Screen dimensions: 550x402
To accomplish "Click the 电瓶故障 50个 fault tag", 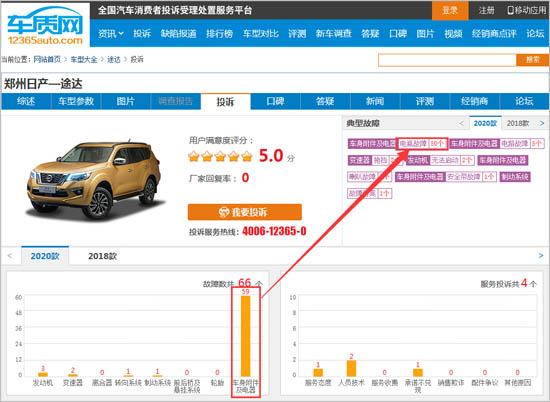I will click(422, 143).
